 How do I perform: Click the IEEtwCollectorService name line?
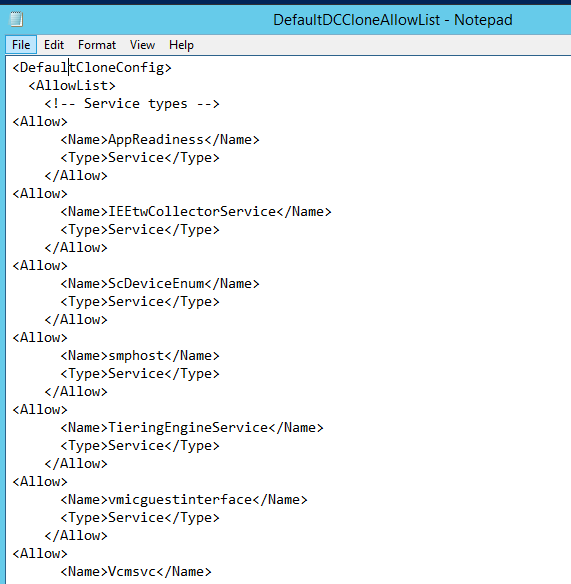196,212
